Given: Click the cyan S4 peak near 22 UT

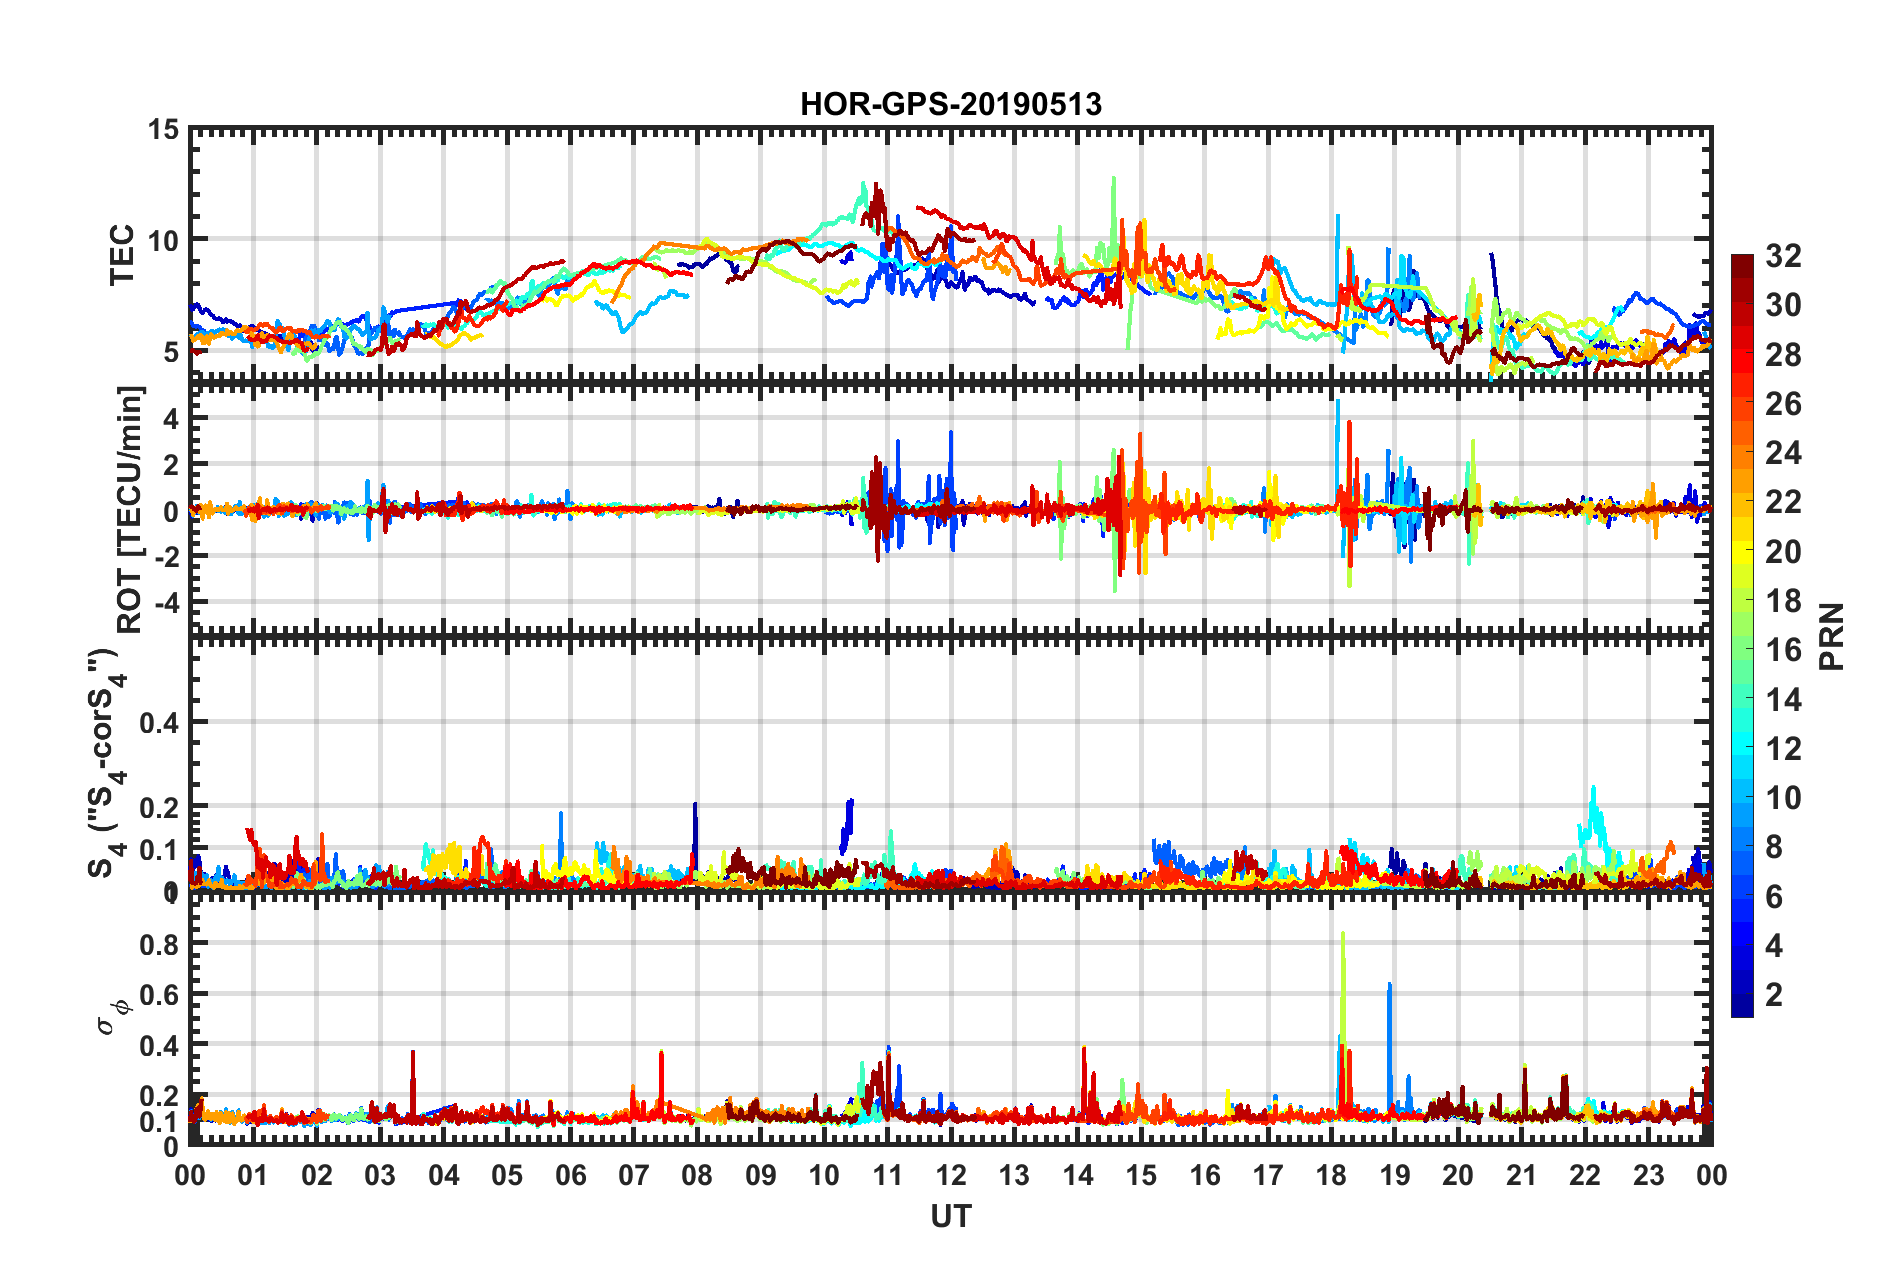Looking at the screenshot, I should (x=1594, y=825).
